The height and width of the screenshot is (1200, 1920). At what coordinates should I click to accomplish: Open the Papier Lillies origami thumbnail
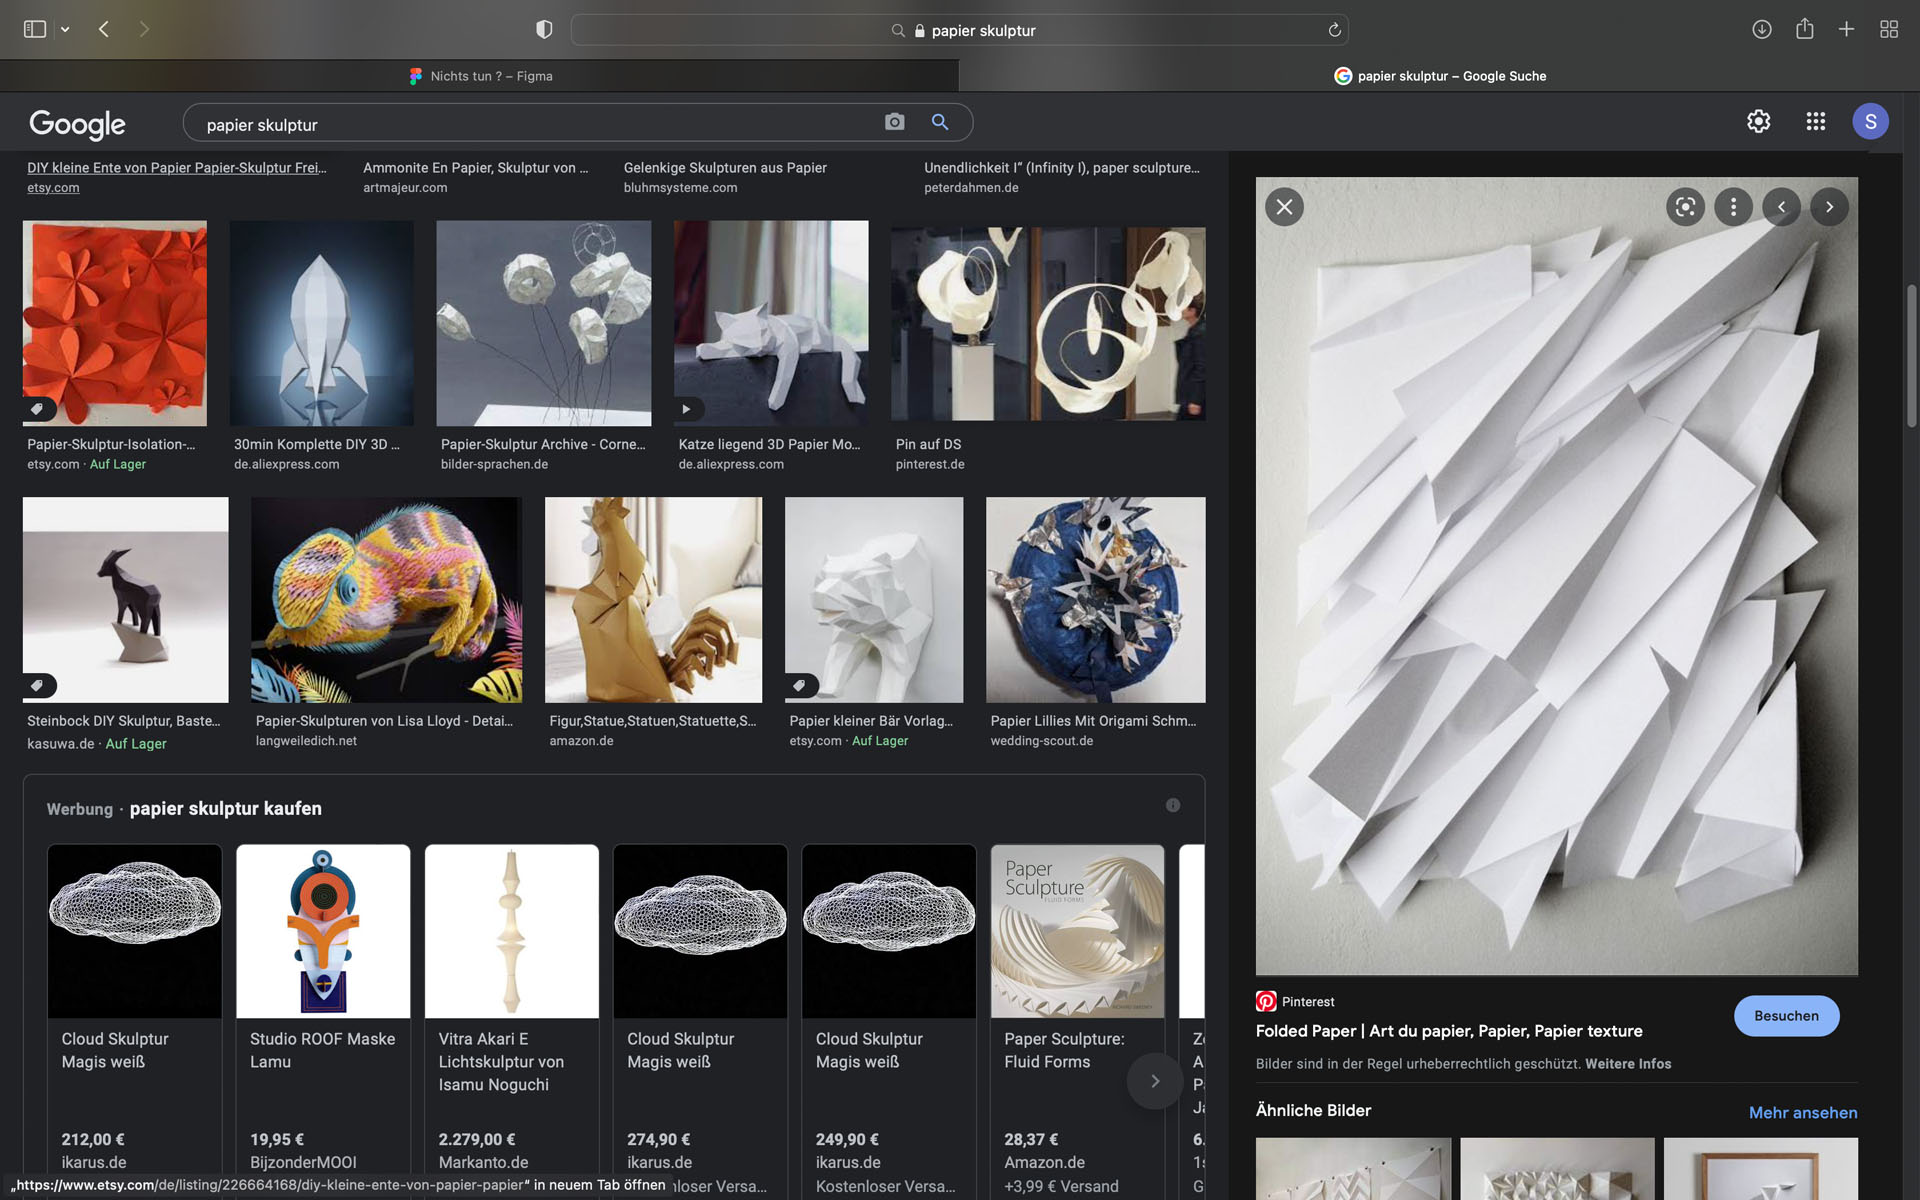click(x=1096, y=599)
